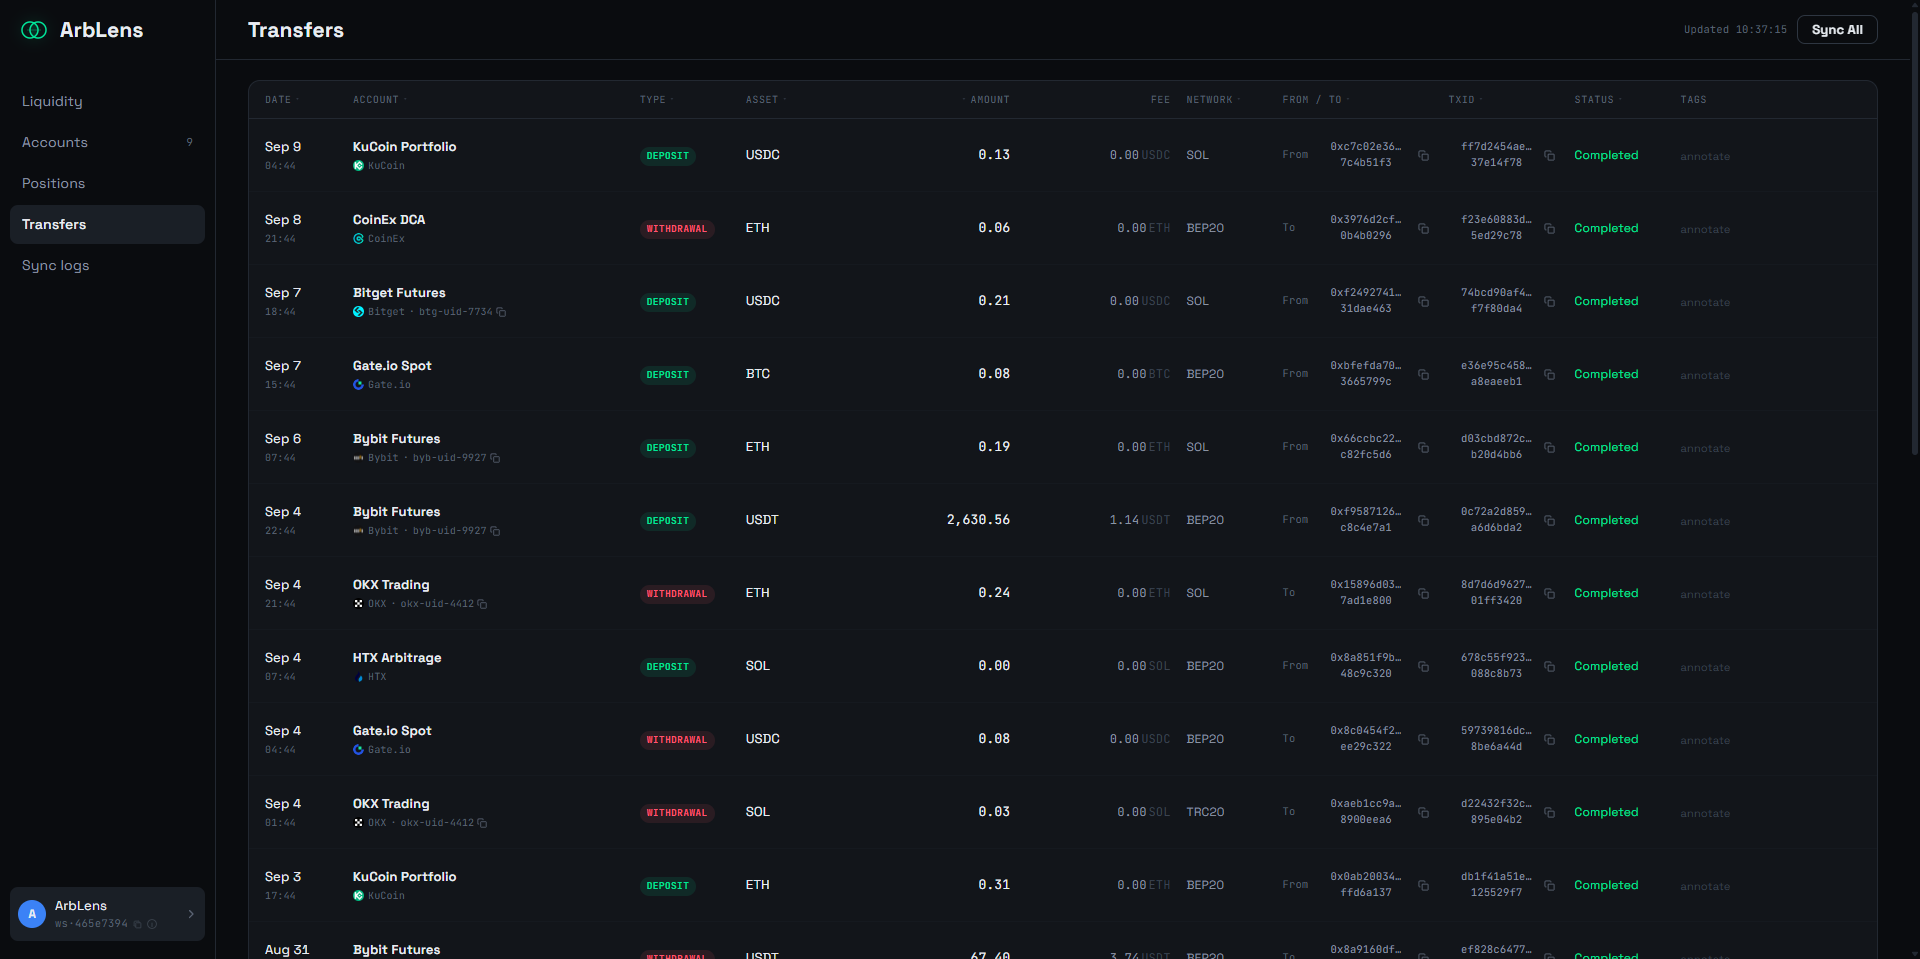This screenshot has height=959, width=1920.
Task: Open Sync logs
Action: point(107,265)
